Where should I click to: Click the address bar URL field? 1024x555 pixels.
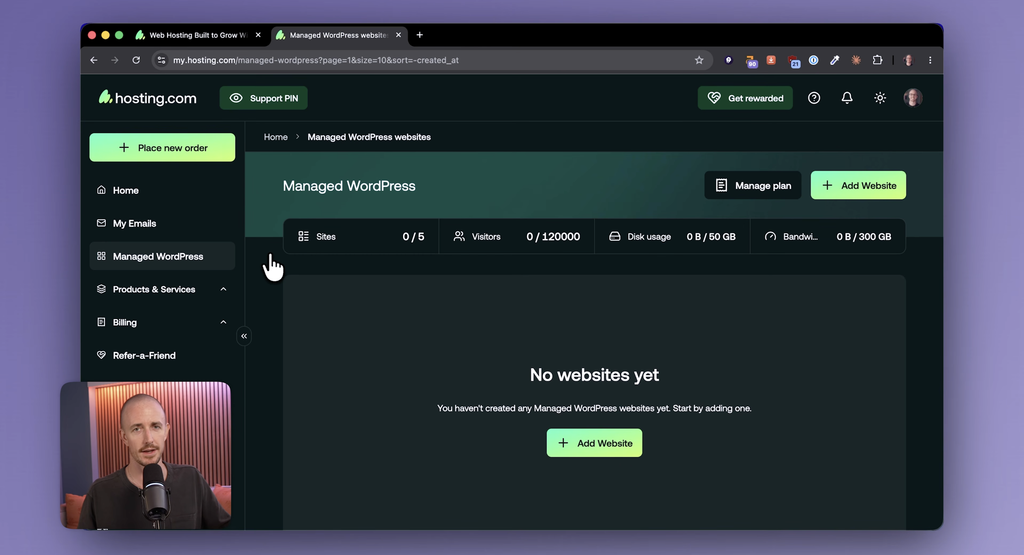431,60
